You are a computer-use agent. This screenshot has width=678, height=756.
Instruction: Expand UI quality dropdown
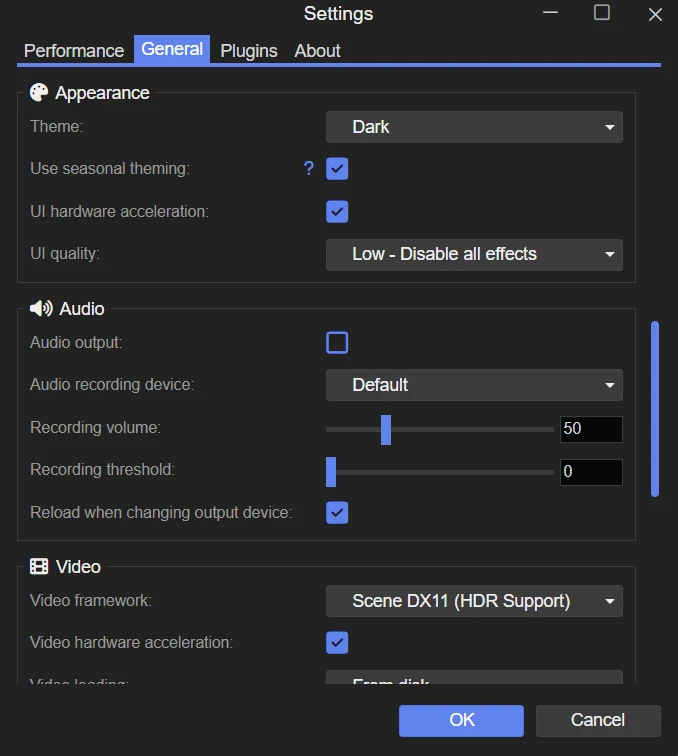click(474, 255)
